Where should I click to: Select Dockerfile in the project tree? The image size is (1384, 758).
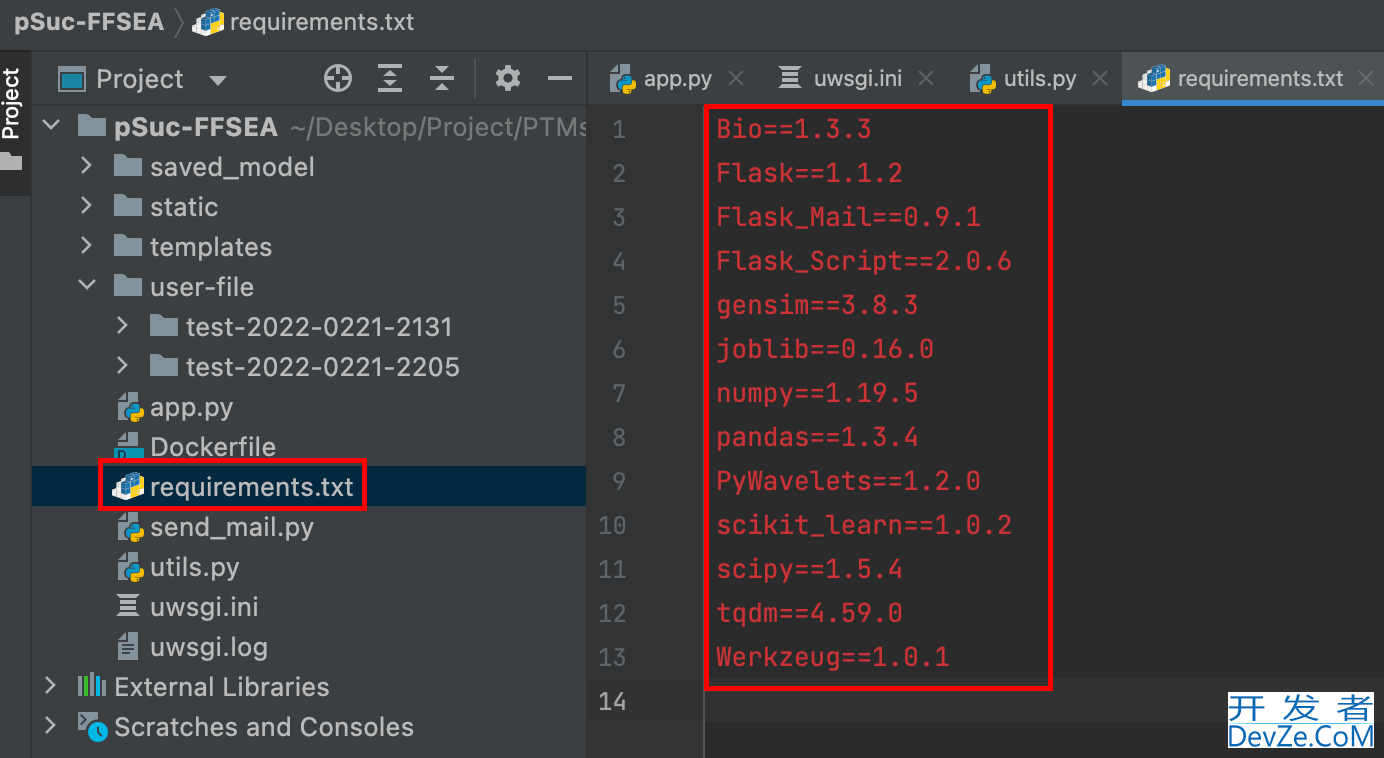212,447
